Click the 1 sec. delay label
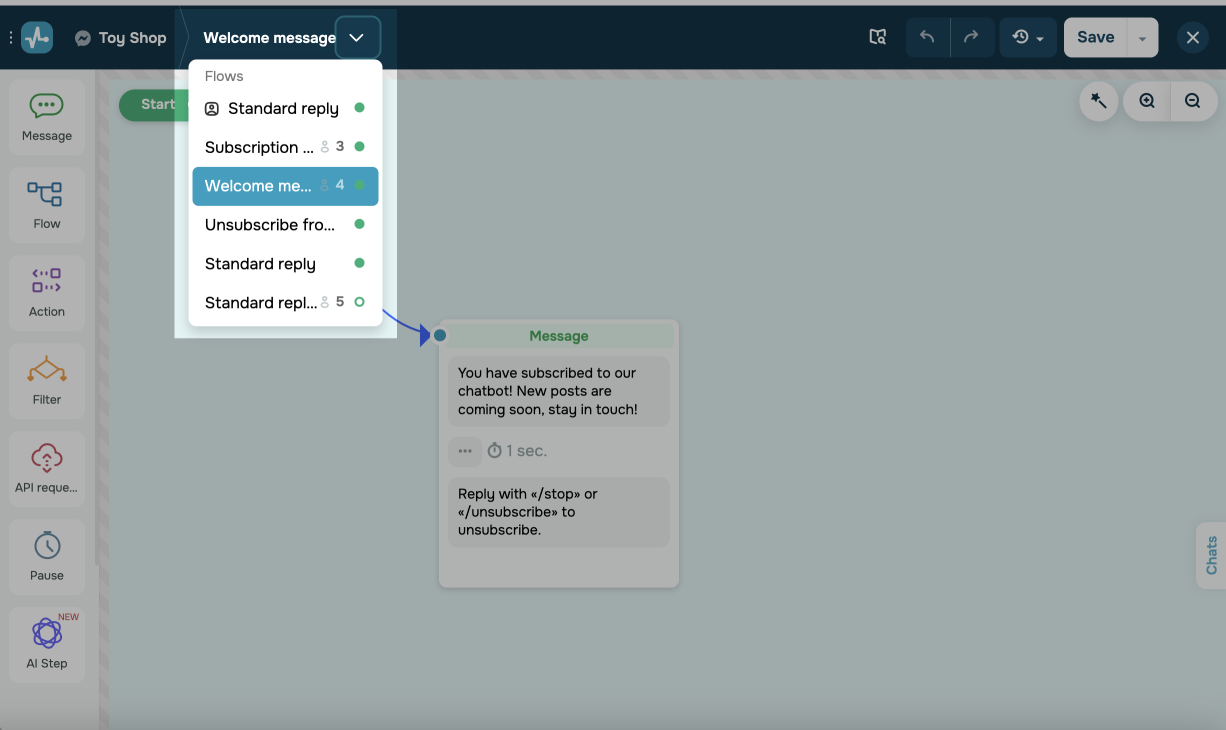This screenshot has height=730, width=1226. [x=517, y=451]
